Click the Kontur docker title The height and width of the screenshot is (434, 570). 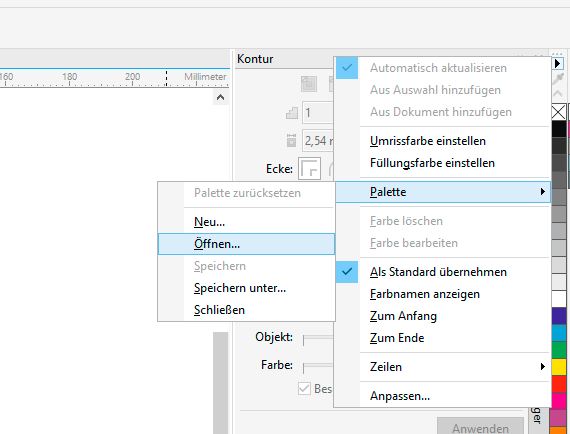pos(255,59)
